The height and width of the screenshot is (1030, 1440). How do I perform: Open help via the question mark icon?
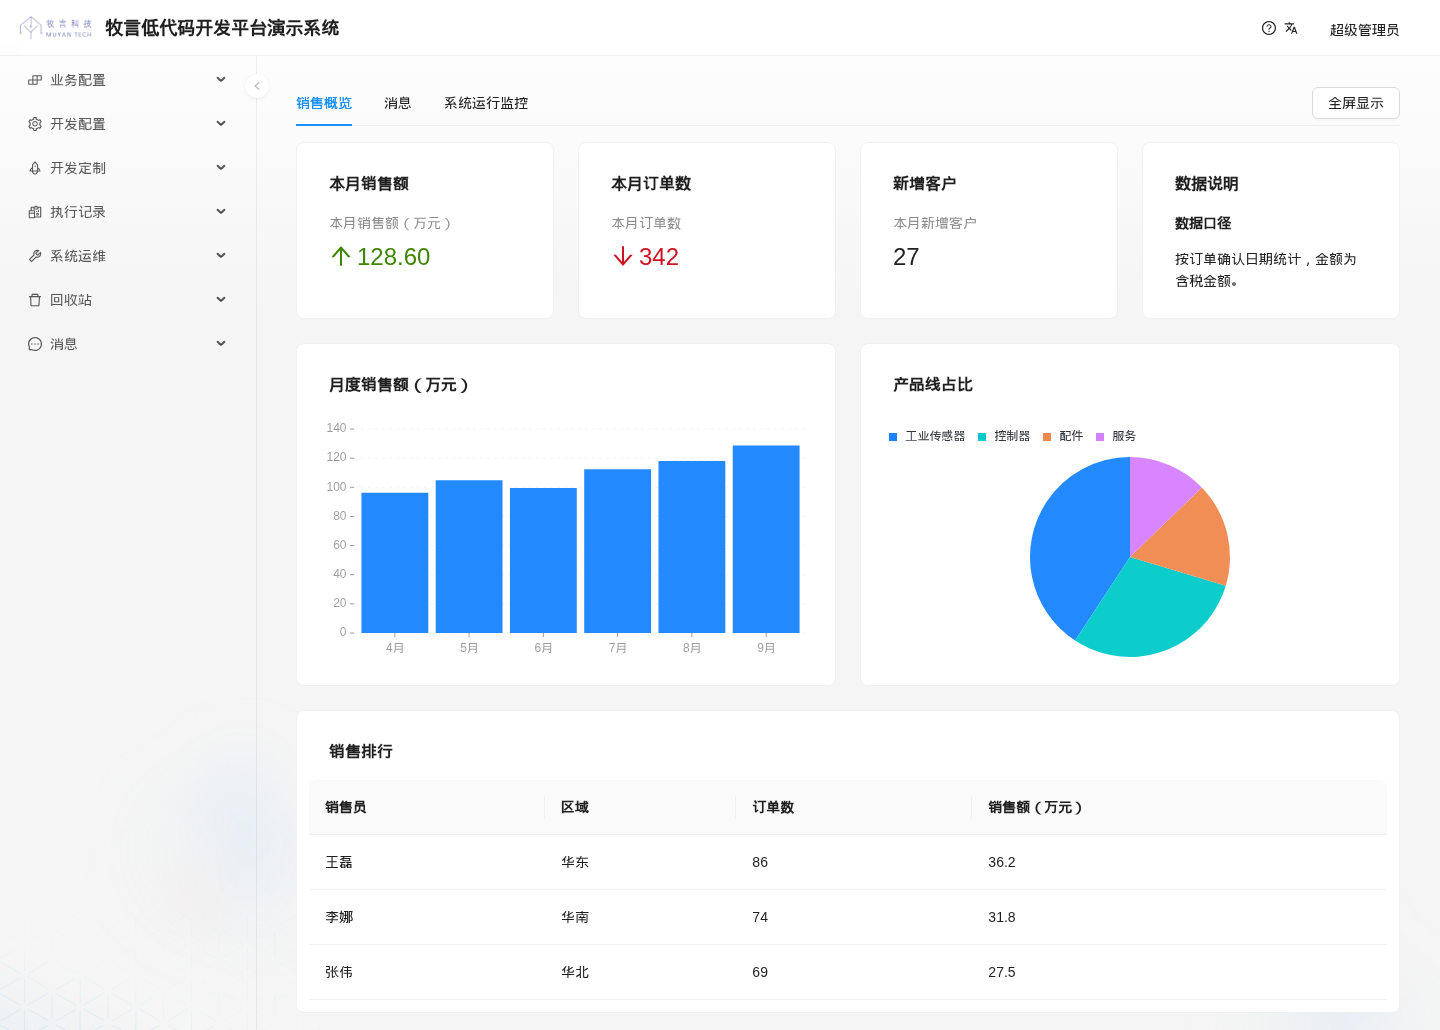(1269, 28)
